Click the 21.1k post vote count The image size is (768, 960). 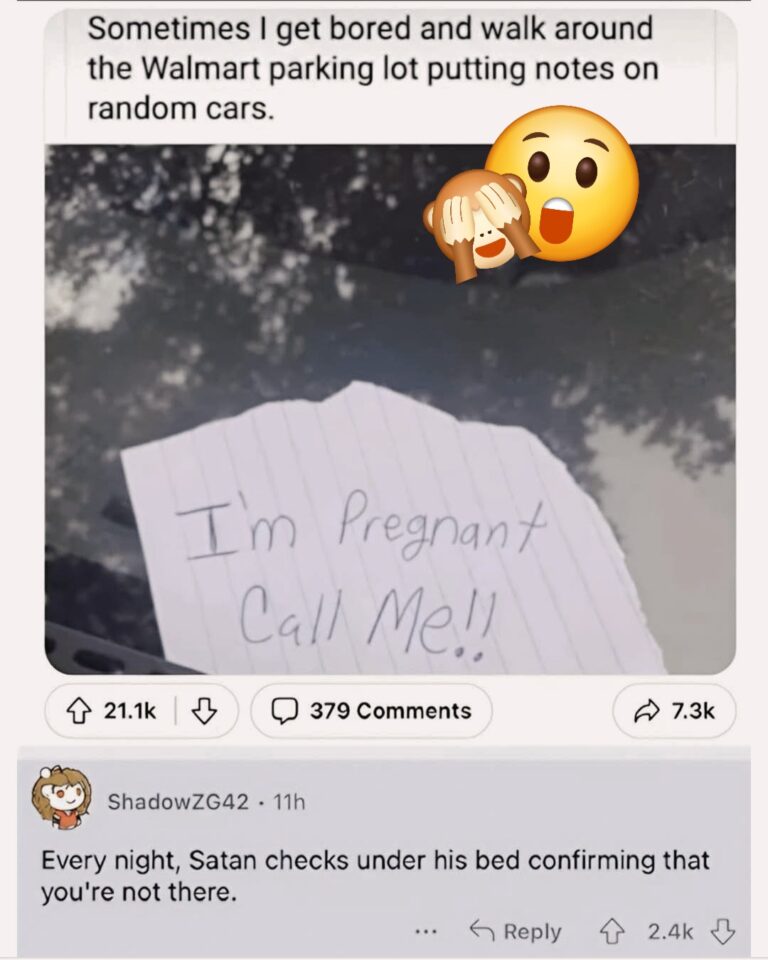coord(130,711)
